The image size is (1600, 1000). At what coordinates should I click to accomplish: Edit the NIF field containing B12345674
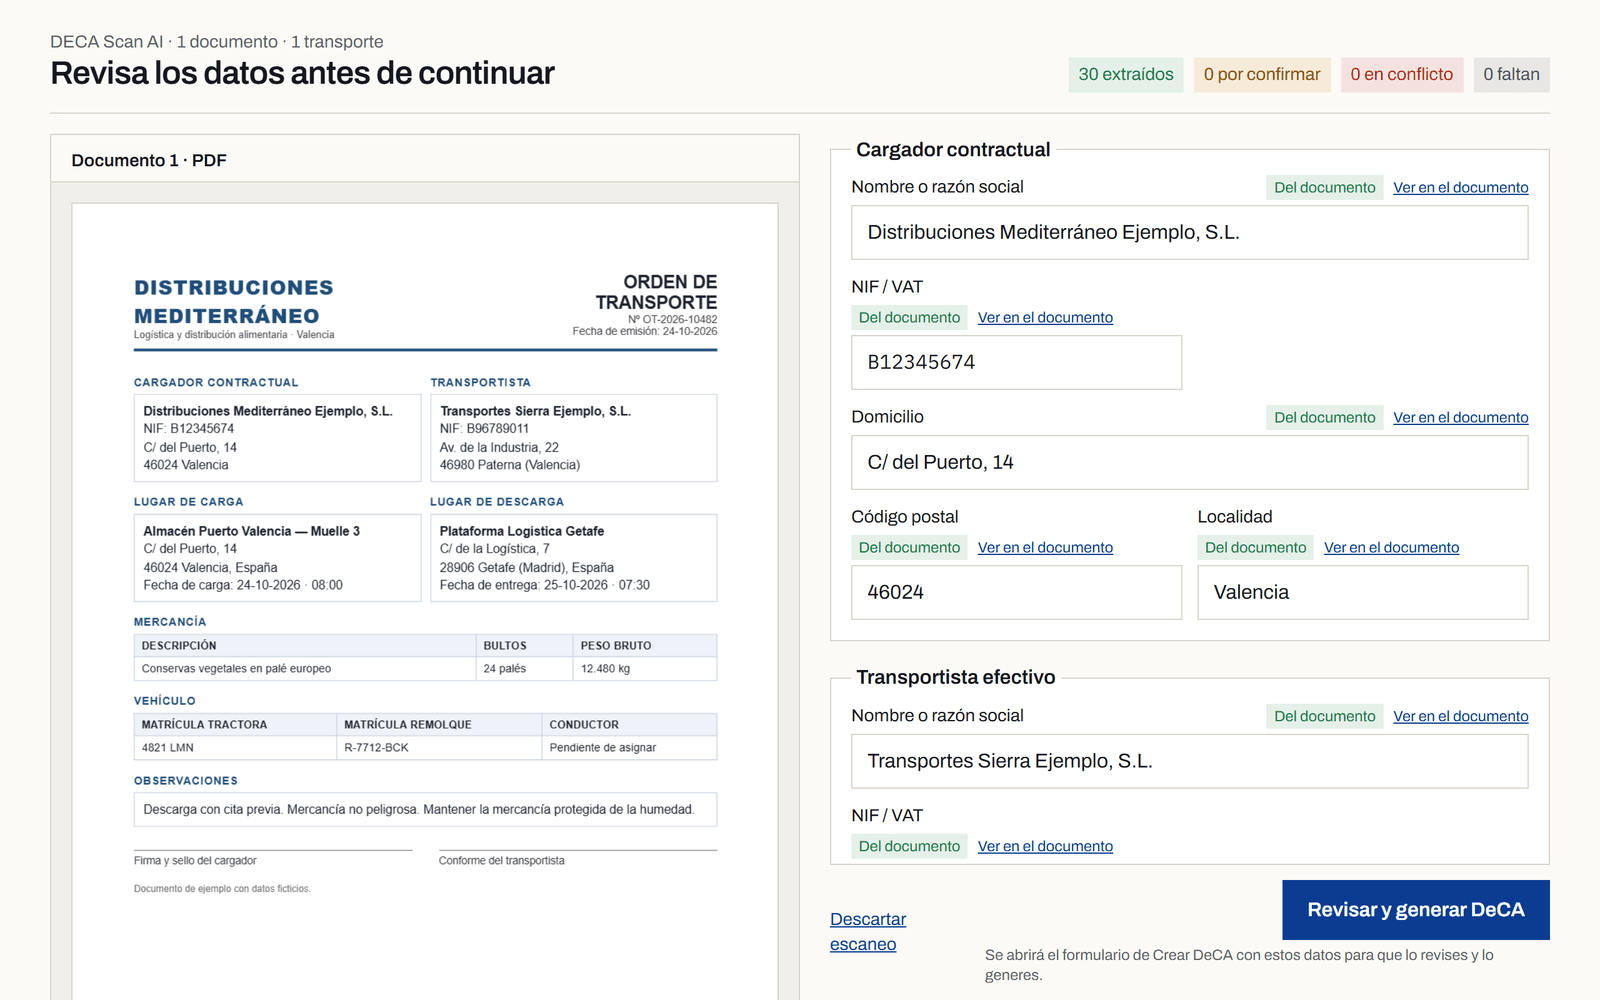click(x=1017, y=362)
